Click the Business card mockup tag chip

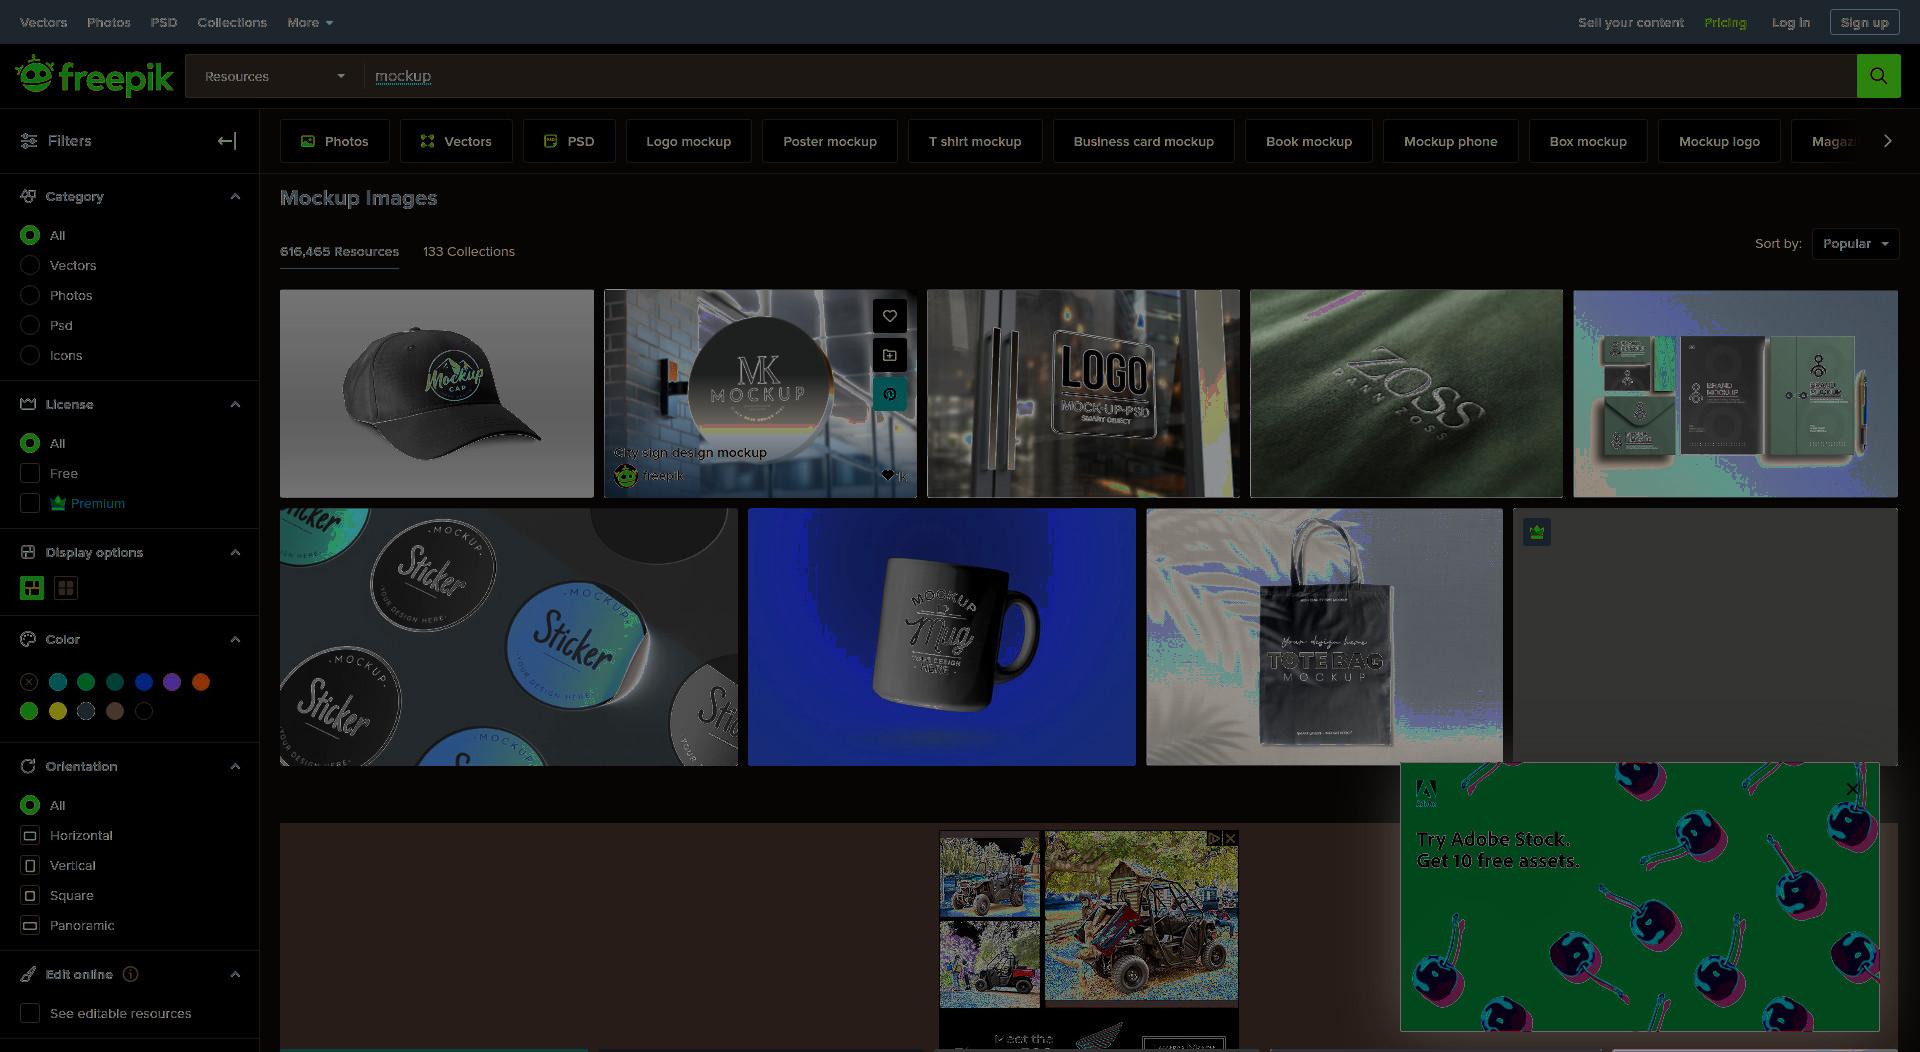pos(1143,141)
